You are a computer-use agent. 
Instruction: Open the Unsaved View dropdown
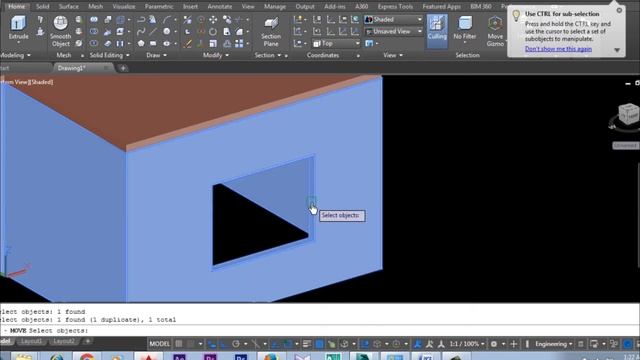(393, 31)
